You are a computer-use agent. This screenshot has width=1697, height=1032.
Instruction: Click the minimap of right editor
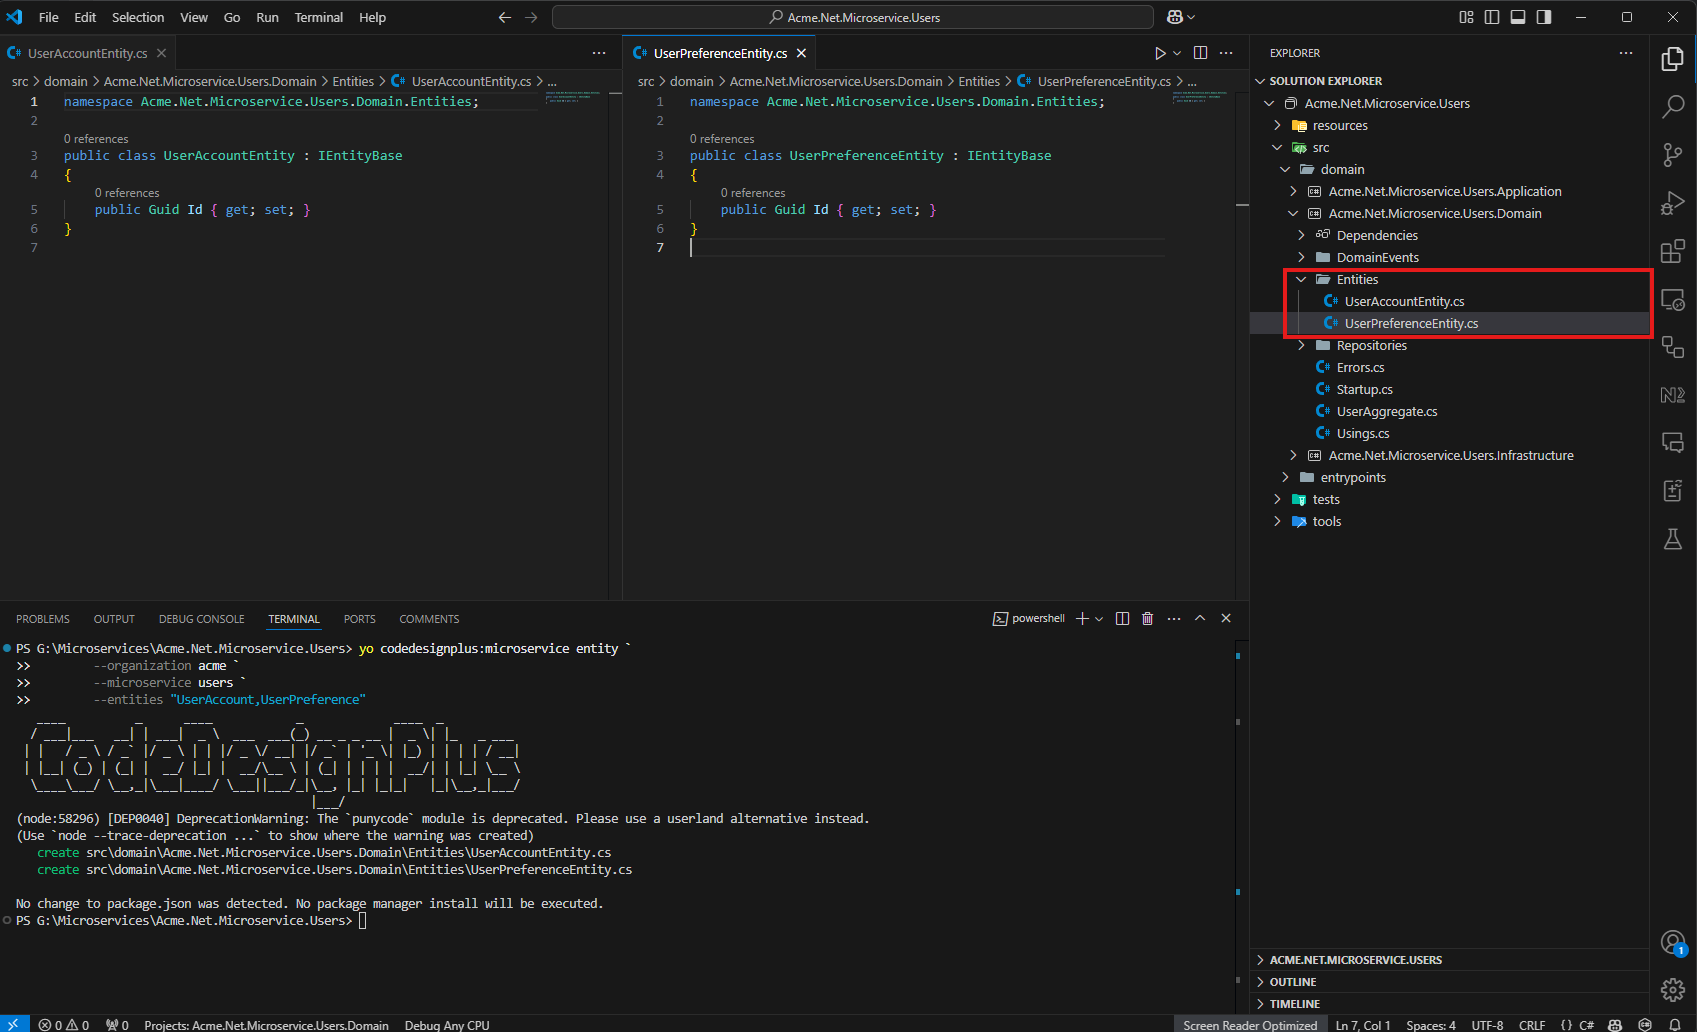click(1200, 98)
